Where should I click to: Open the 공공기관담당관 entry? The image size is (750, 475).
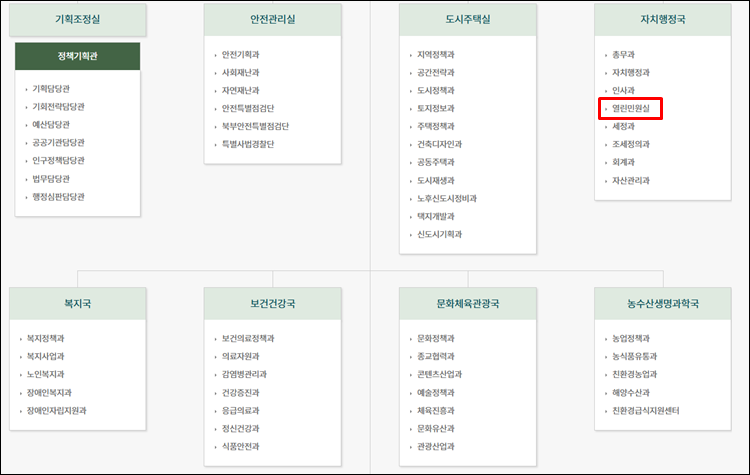(58, 143)
